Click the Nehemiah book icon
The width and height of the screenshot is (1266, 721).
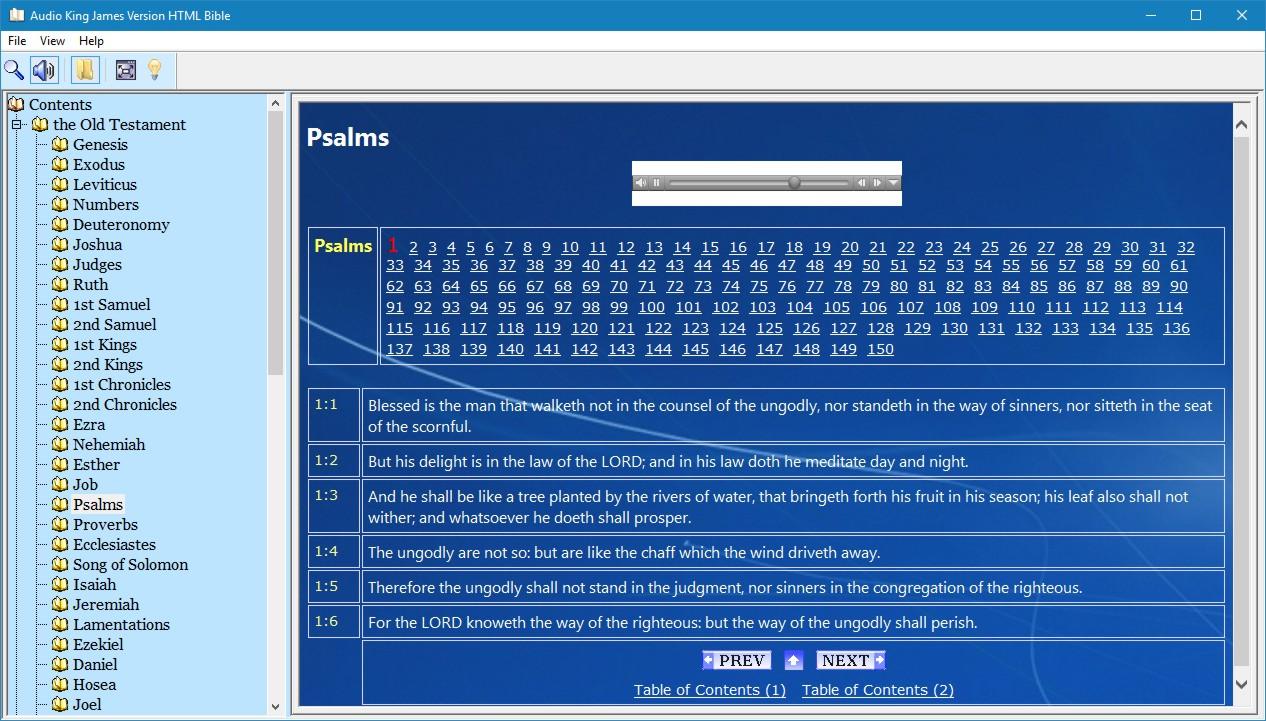(x=60, y=445)
